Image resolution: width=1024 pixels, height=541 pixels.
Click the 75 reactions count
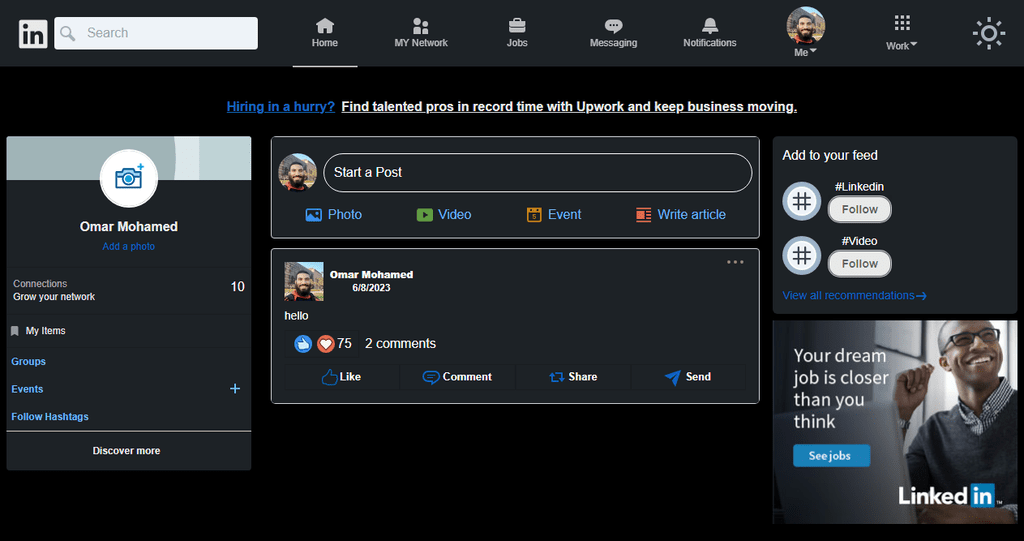344,344
